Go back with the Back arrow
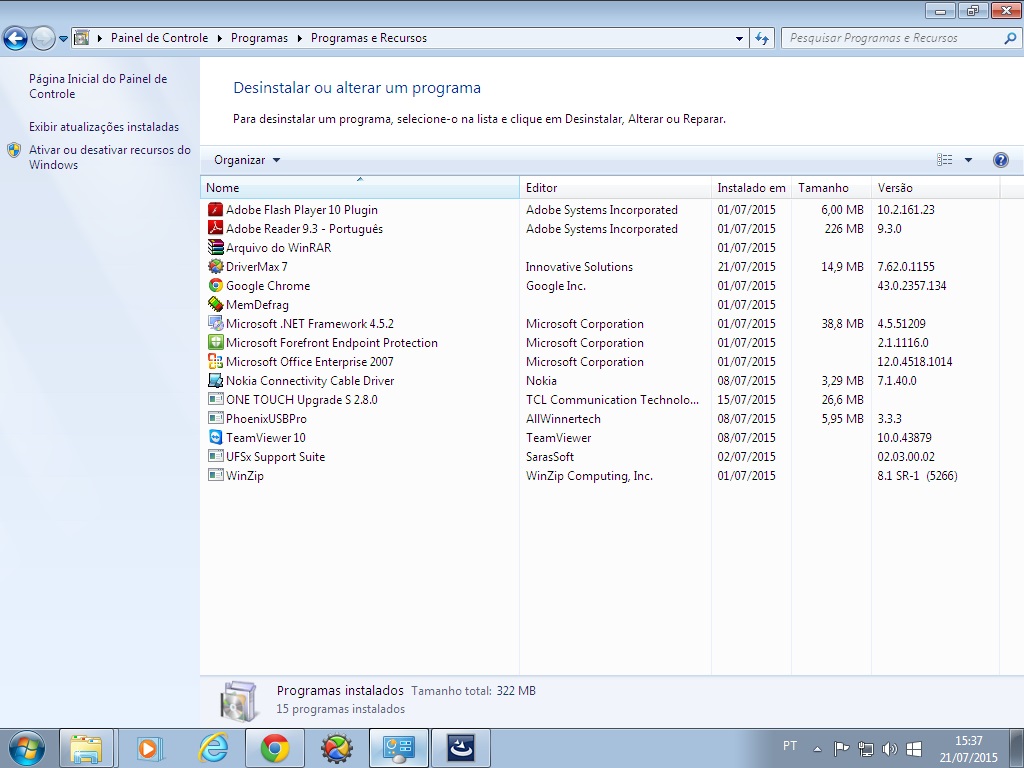 pos(15,38)
